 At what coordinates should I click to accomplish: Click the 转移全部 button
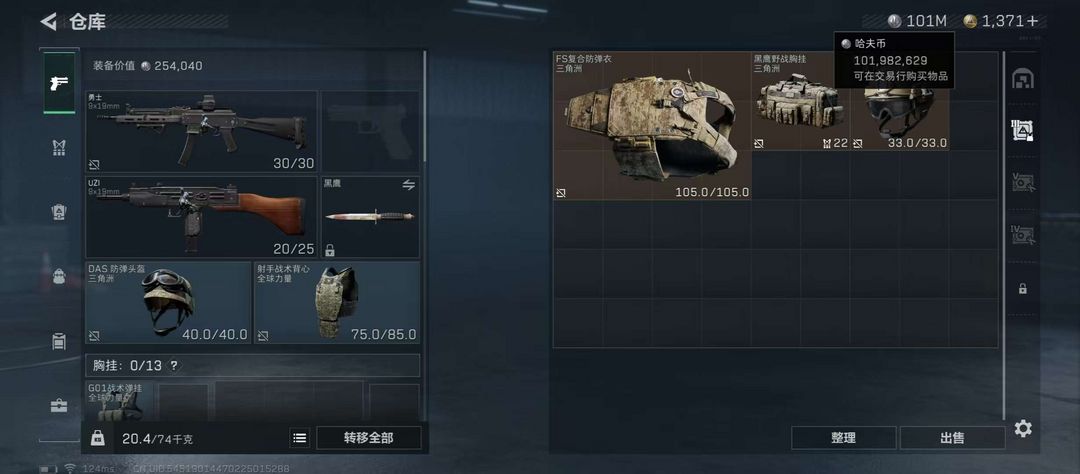coord(368,437)
